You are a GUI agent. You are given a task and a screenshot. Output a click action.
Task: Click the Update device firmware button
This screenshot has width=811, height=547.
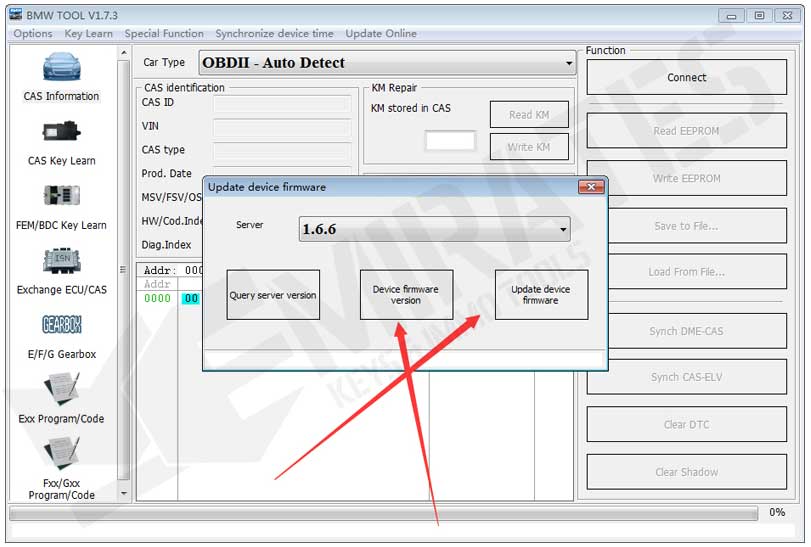point(541,295)
